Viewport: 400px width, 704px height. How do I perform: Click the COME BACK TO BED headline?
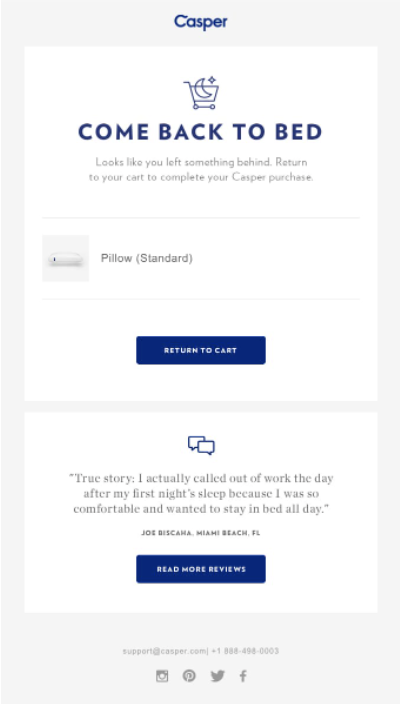click(x=200, y=132)
